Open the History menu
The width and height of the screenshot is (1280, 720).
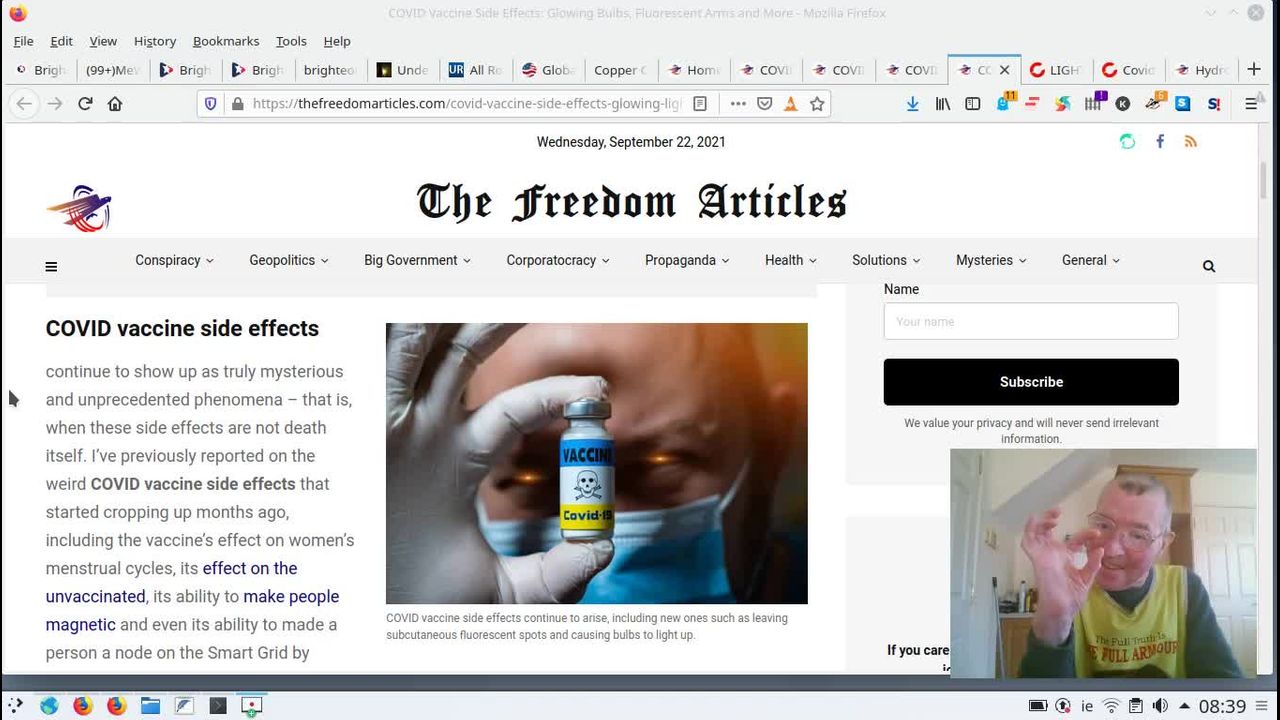155,41
